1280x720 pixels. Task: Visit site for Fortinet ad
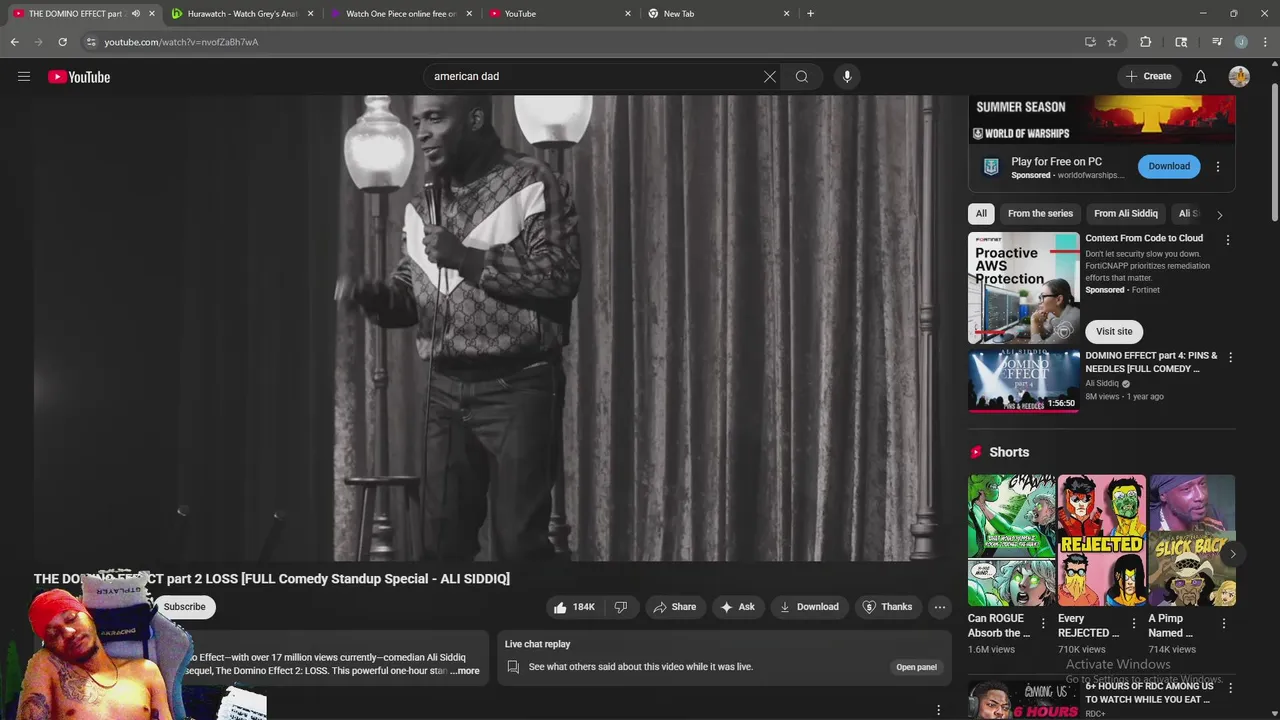(1114, 331)
